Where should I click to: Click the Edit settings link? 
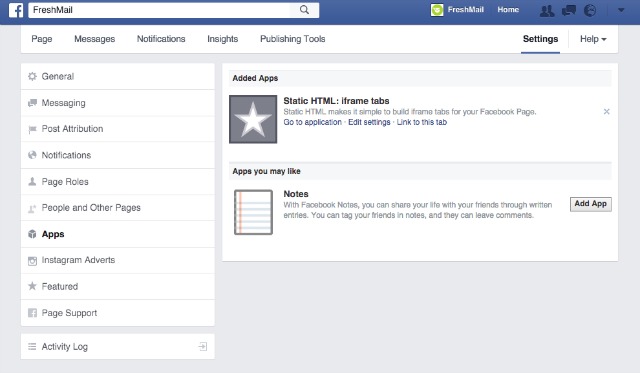[x=369, y=122]
